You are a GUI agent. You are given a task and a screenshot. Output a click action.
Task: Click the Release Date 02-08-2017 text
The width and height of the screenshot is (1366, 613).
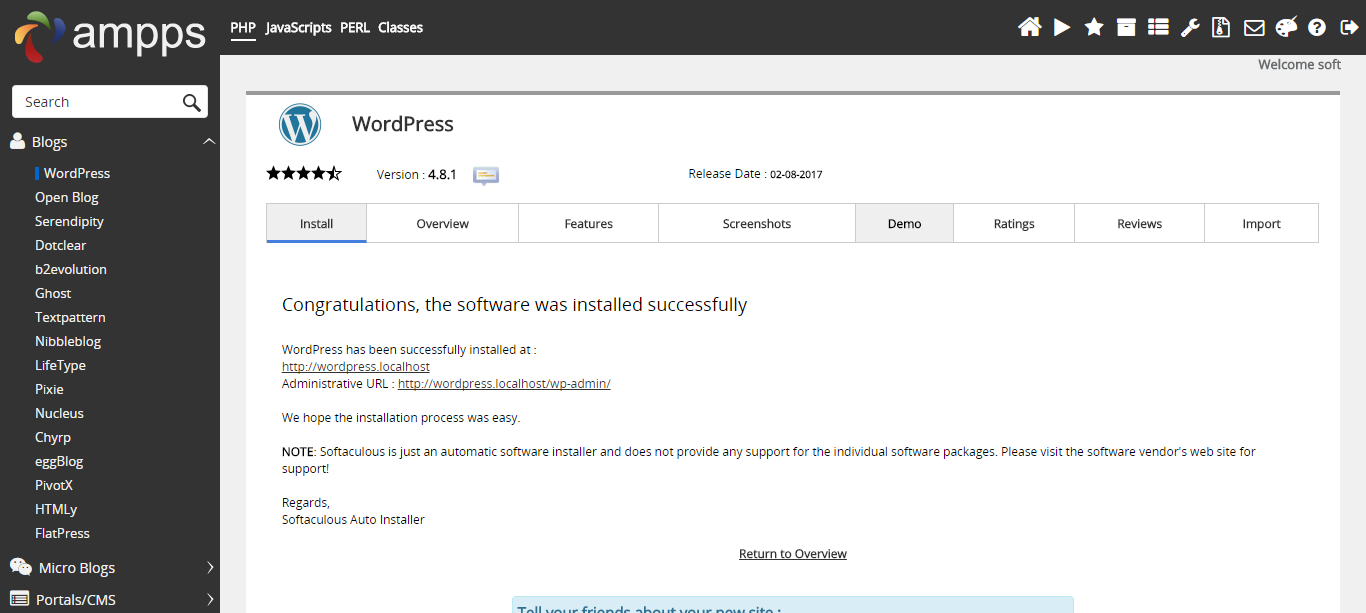coord(755,174)
